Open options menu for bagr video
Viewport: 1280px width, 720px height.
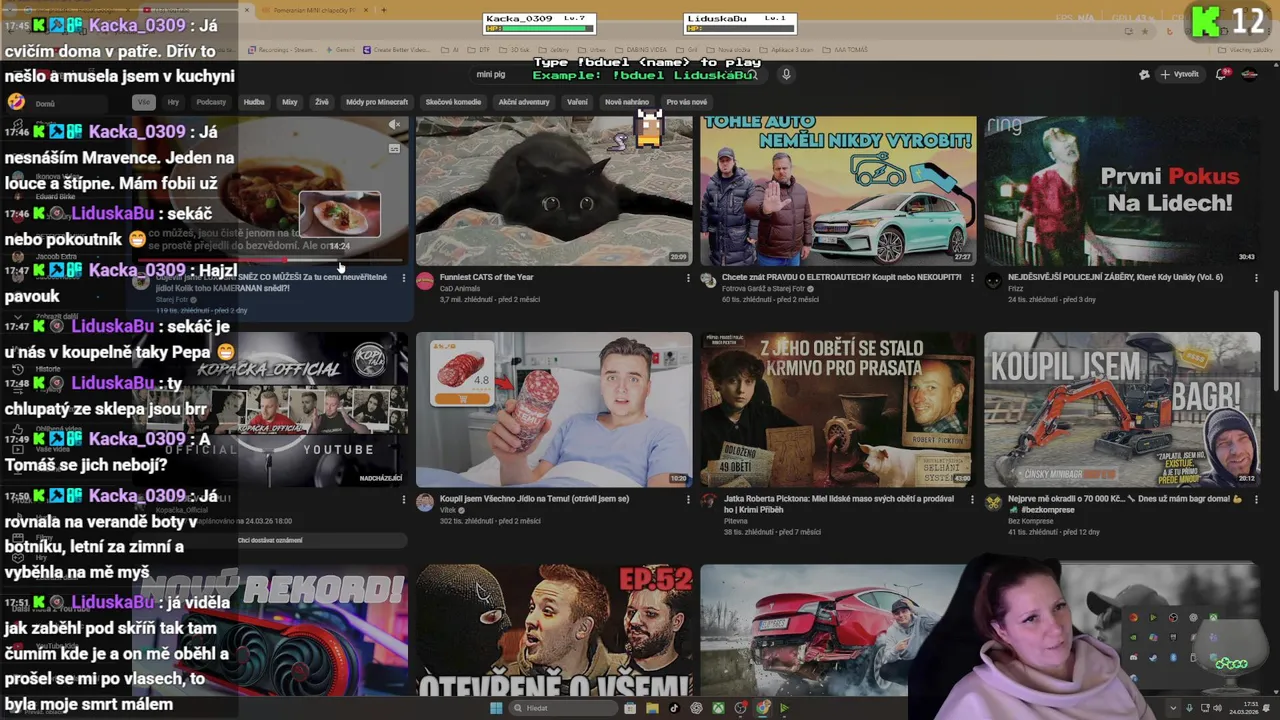click(1256, 499)
